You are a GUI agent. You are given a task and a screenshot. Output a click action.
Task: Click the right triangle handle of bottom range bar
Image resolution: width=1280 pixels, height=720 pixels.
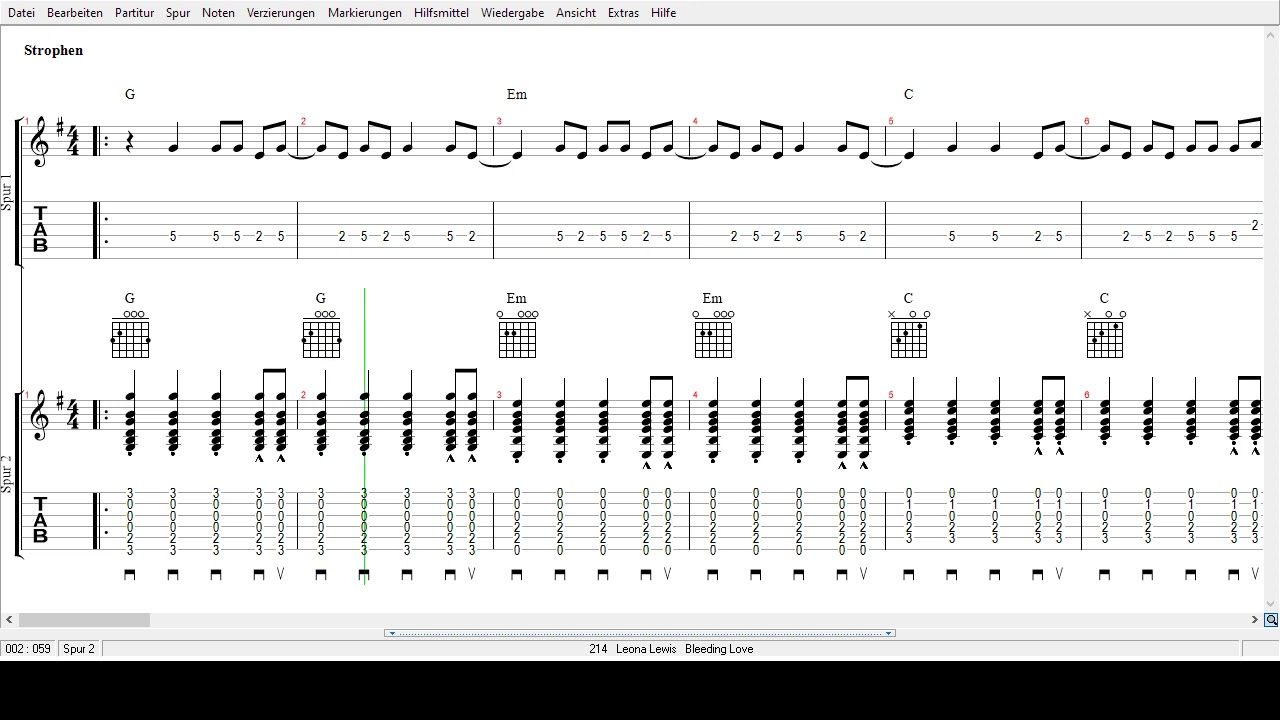pyautogui.click(x=888, y=633)
